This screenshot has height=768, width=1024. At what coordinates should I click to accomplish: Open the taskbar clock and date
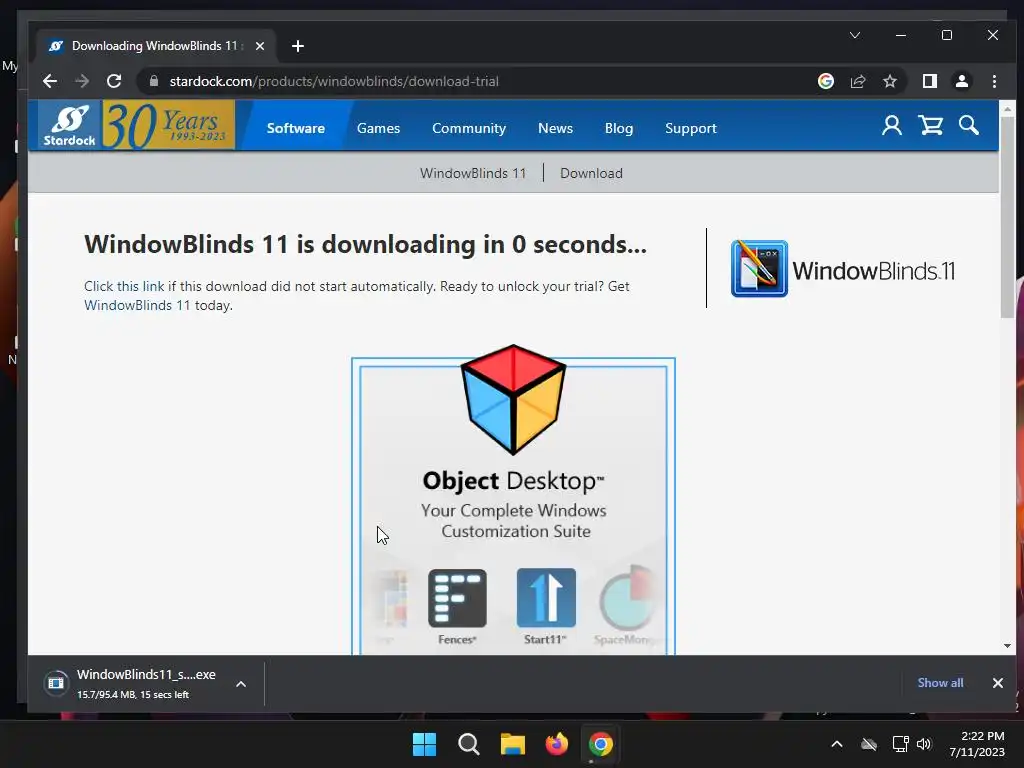click(977, 744)
